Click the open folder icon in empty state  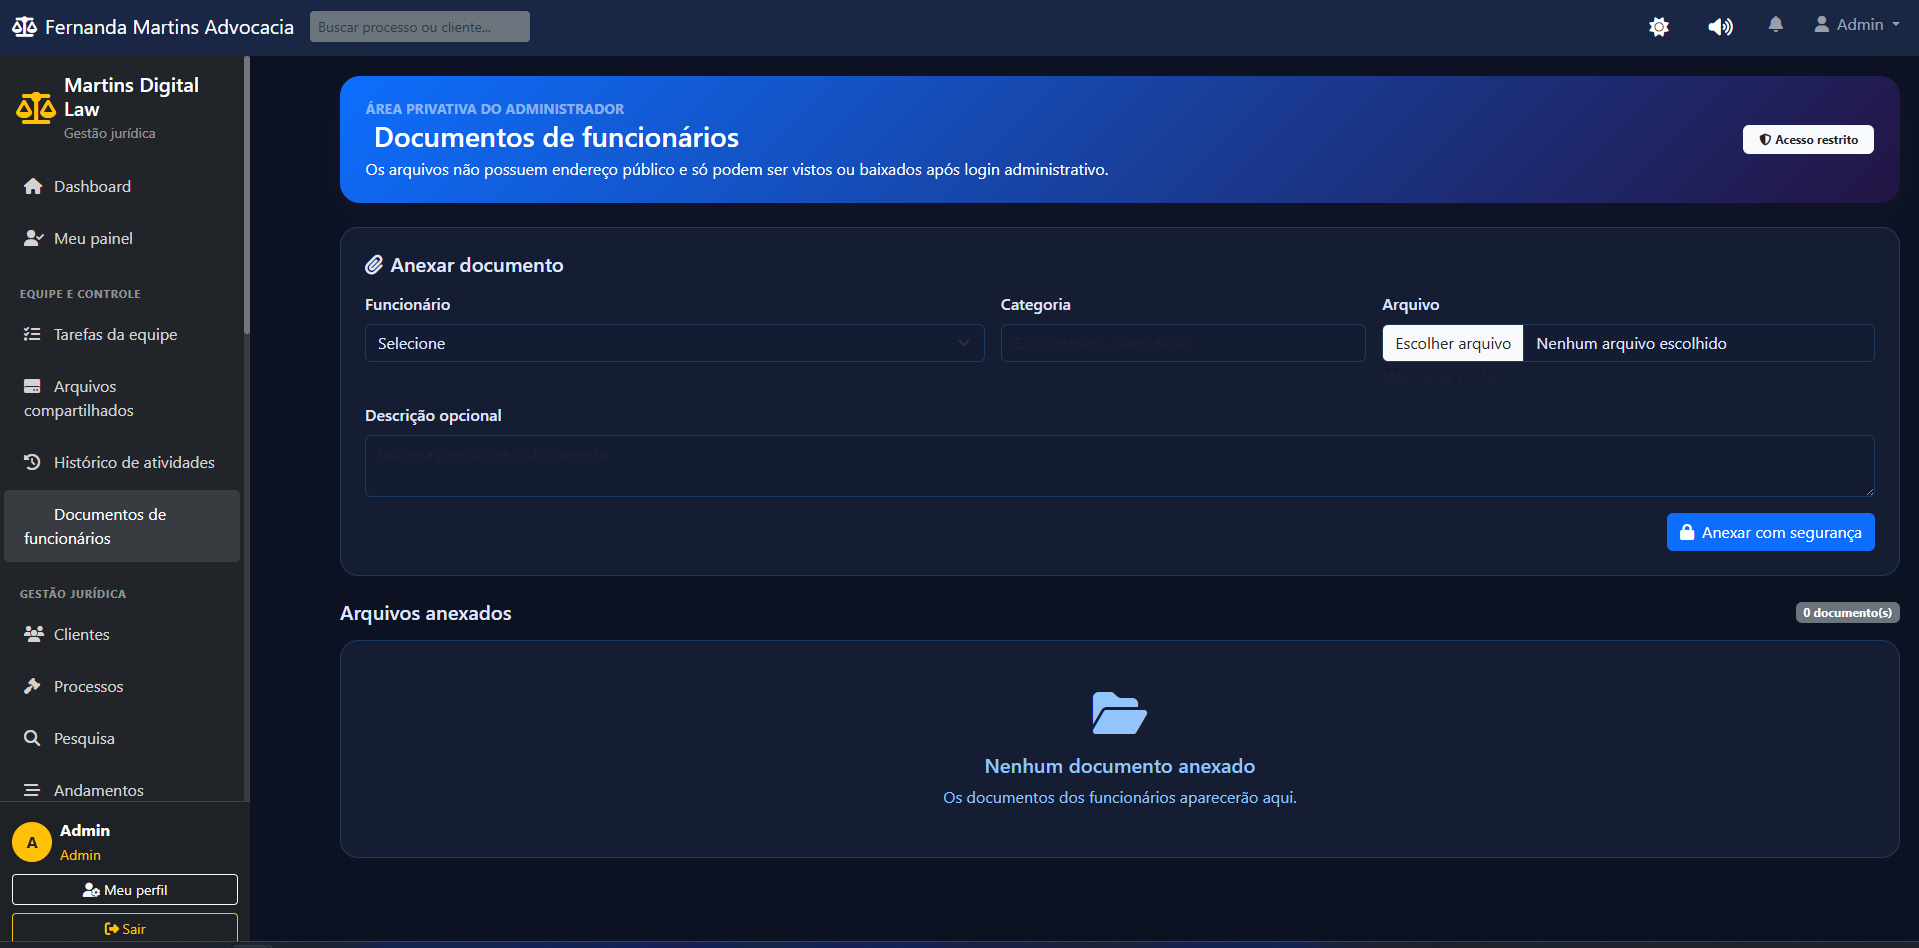click(x=1119, y=713)
